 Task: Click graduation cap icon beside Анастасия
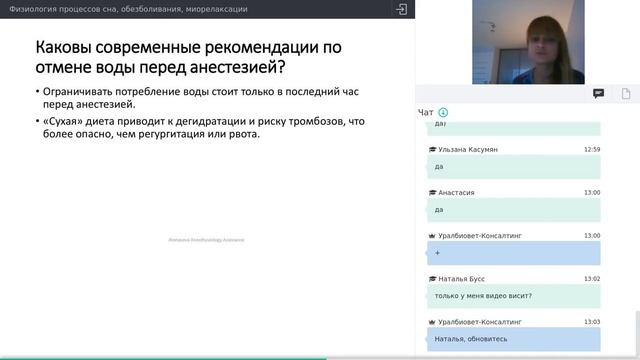pos(432,192)
